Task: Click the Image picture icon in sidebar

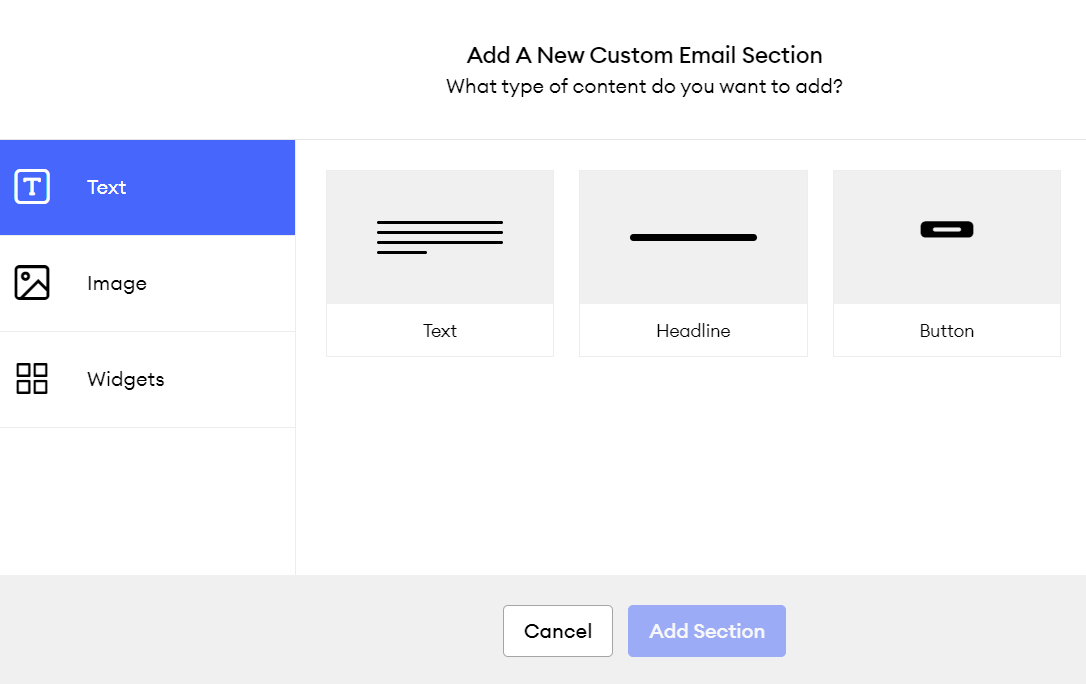Action: [x=31, y=283]
